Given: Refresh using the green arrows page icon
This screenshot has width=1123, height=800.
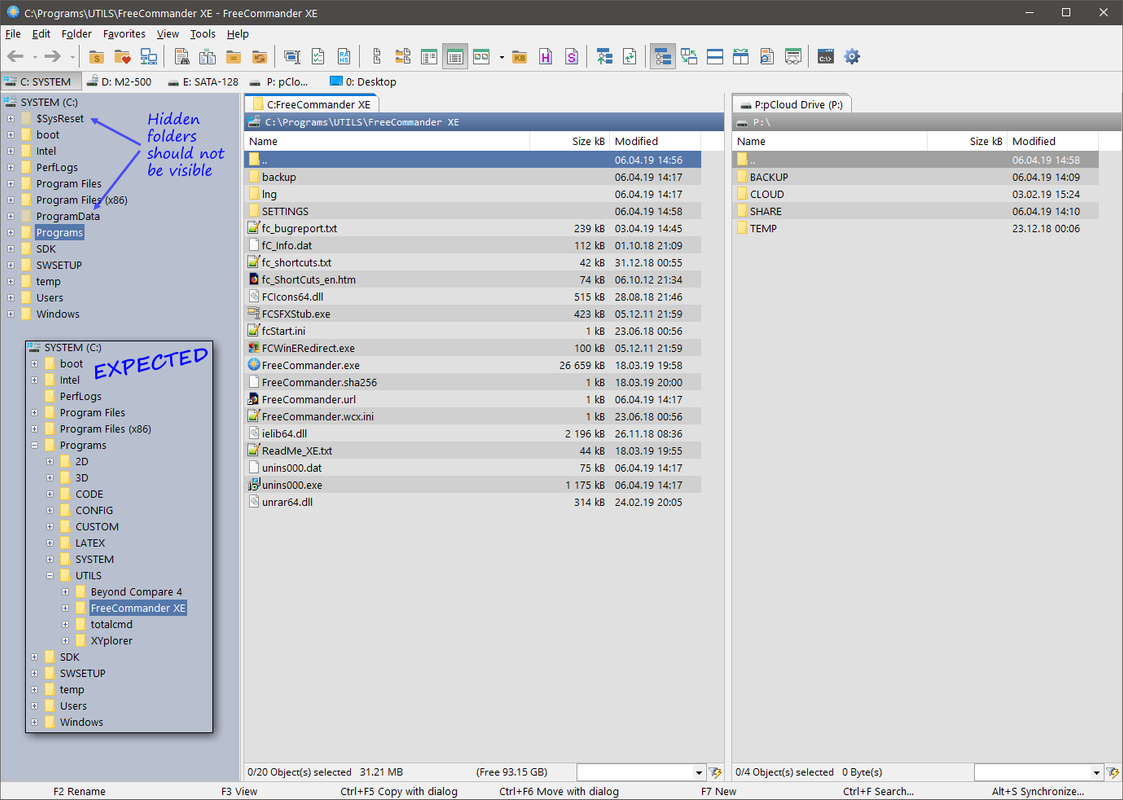Looking at the screenshot, I should pos(630,57).
